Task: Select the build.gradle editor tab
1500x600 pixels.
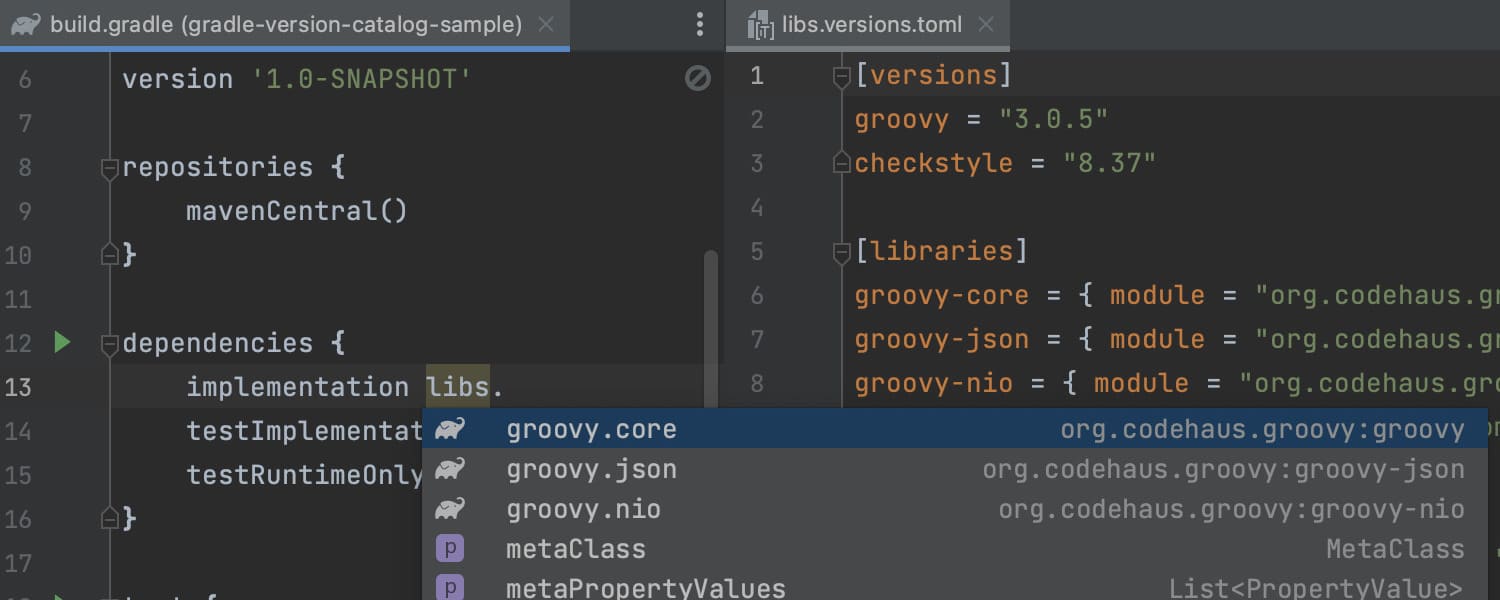Action: [x=285, y=25]
